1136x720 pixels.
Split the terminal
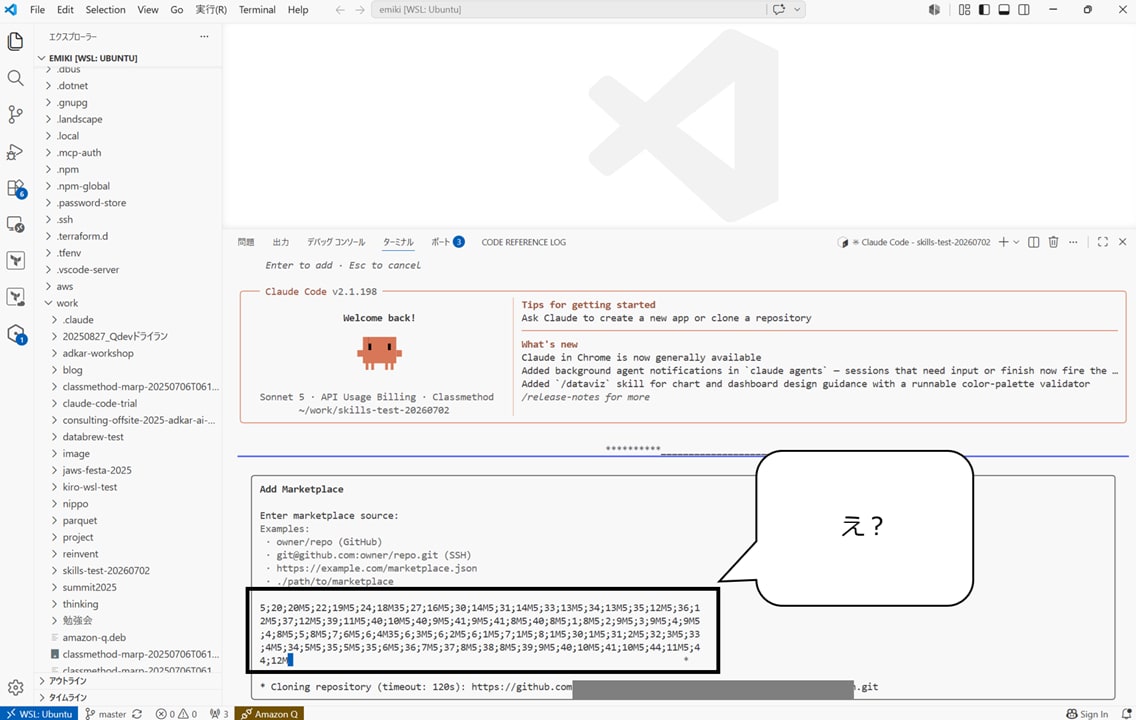[1034, 242]
